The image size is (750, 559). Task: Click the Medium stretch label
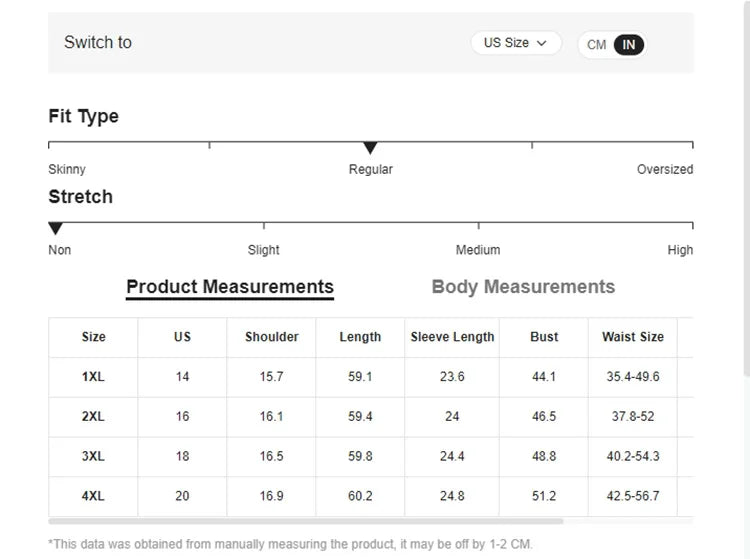(478, 250)
